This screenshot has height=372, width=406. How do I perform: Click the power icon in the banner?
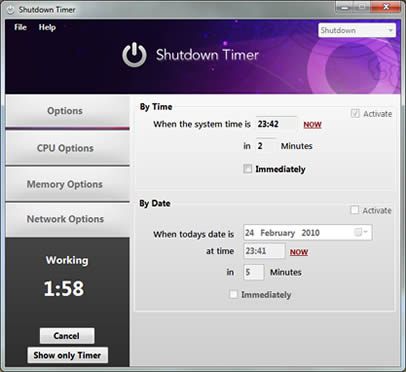click(x=134, y=55)
